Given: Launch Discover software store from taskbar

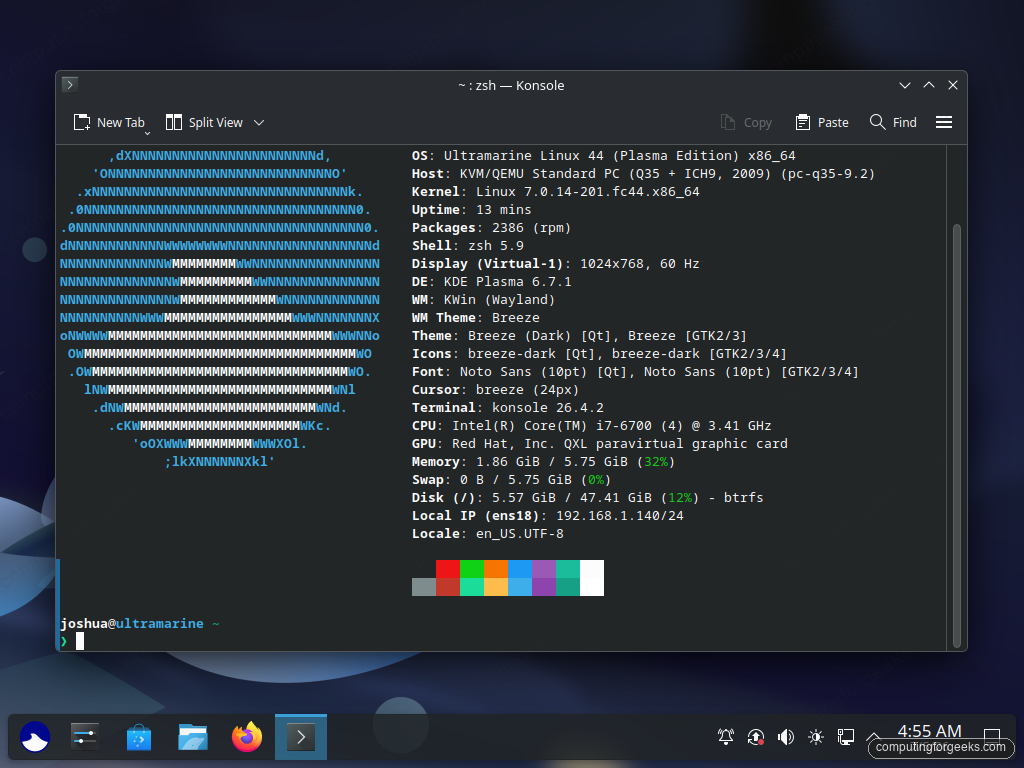Looking at the screenshot, I should pos(138,738).
